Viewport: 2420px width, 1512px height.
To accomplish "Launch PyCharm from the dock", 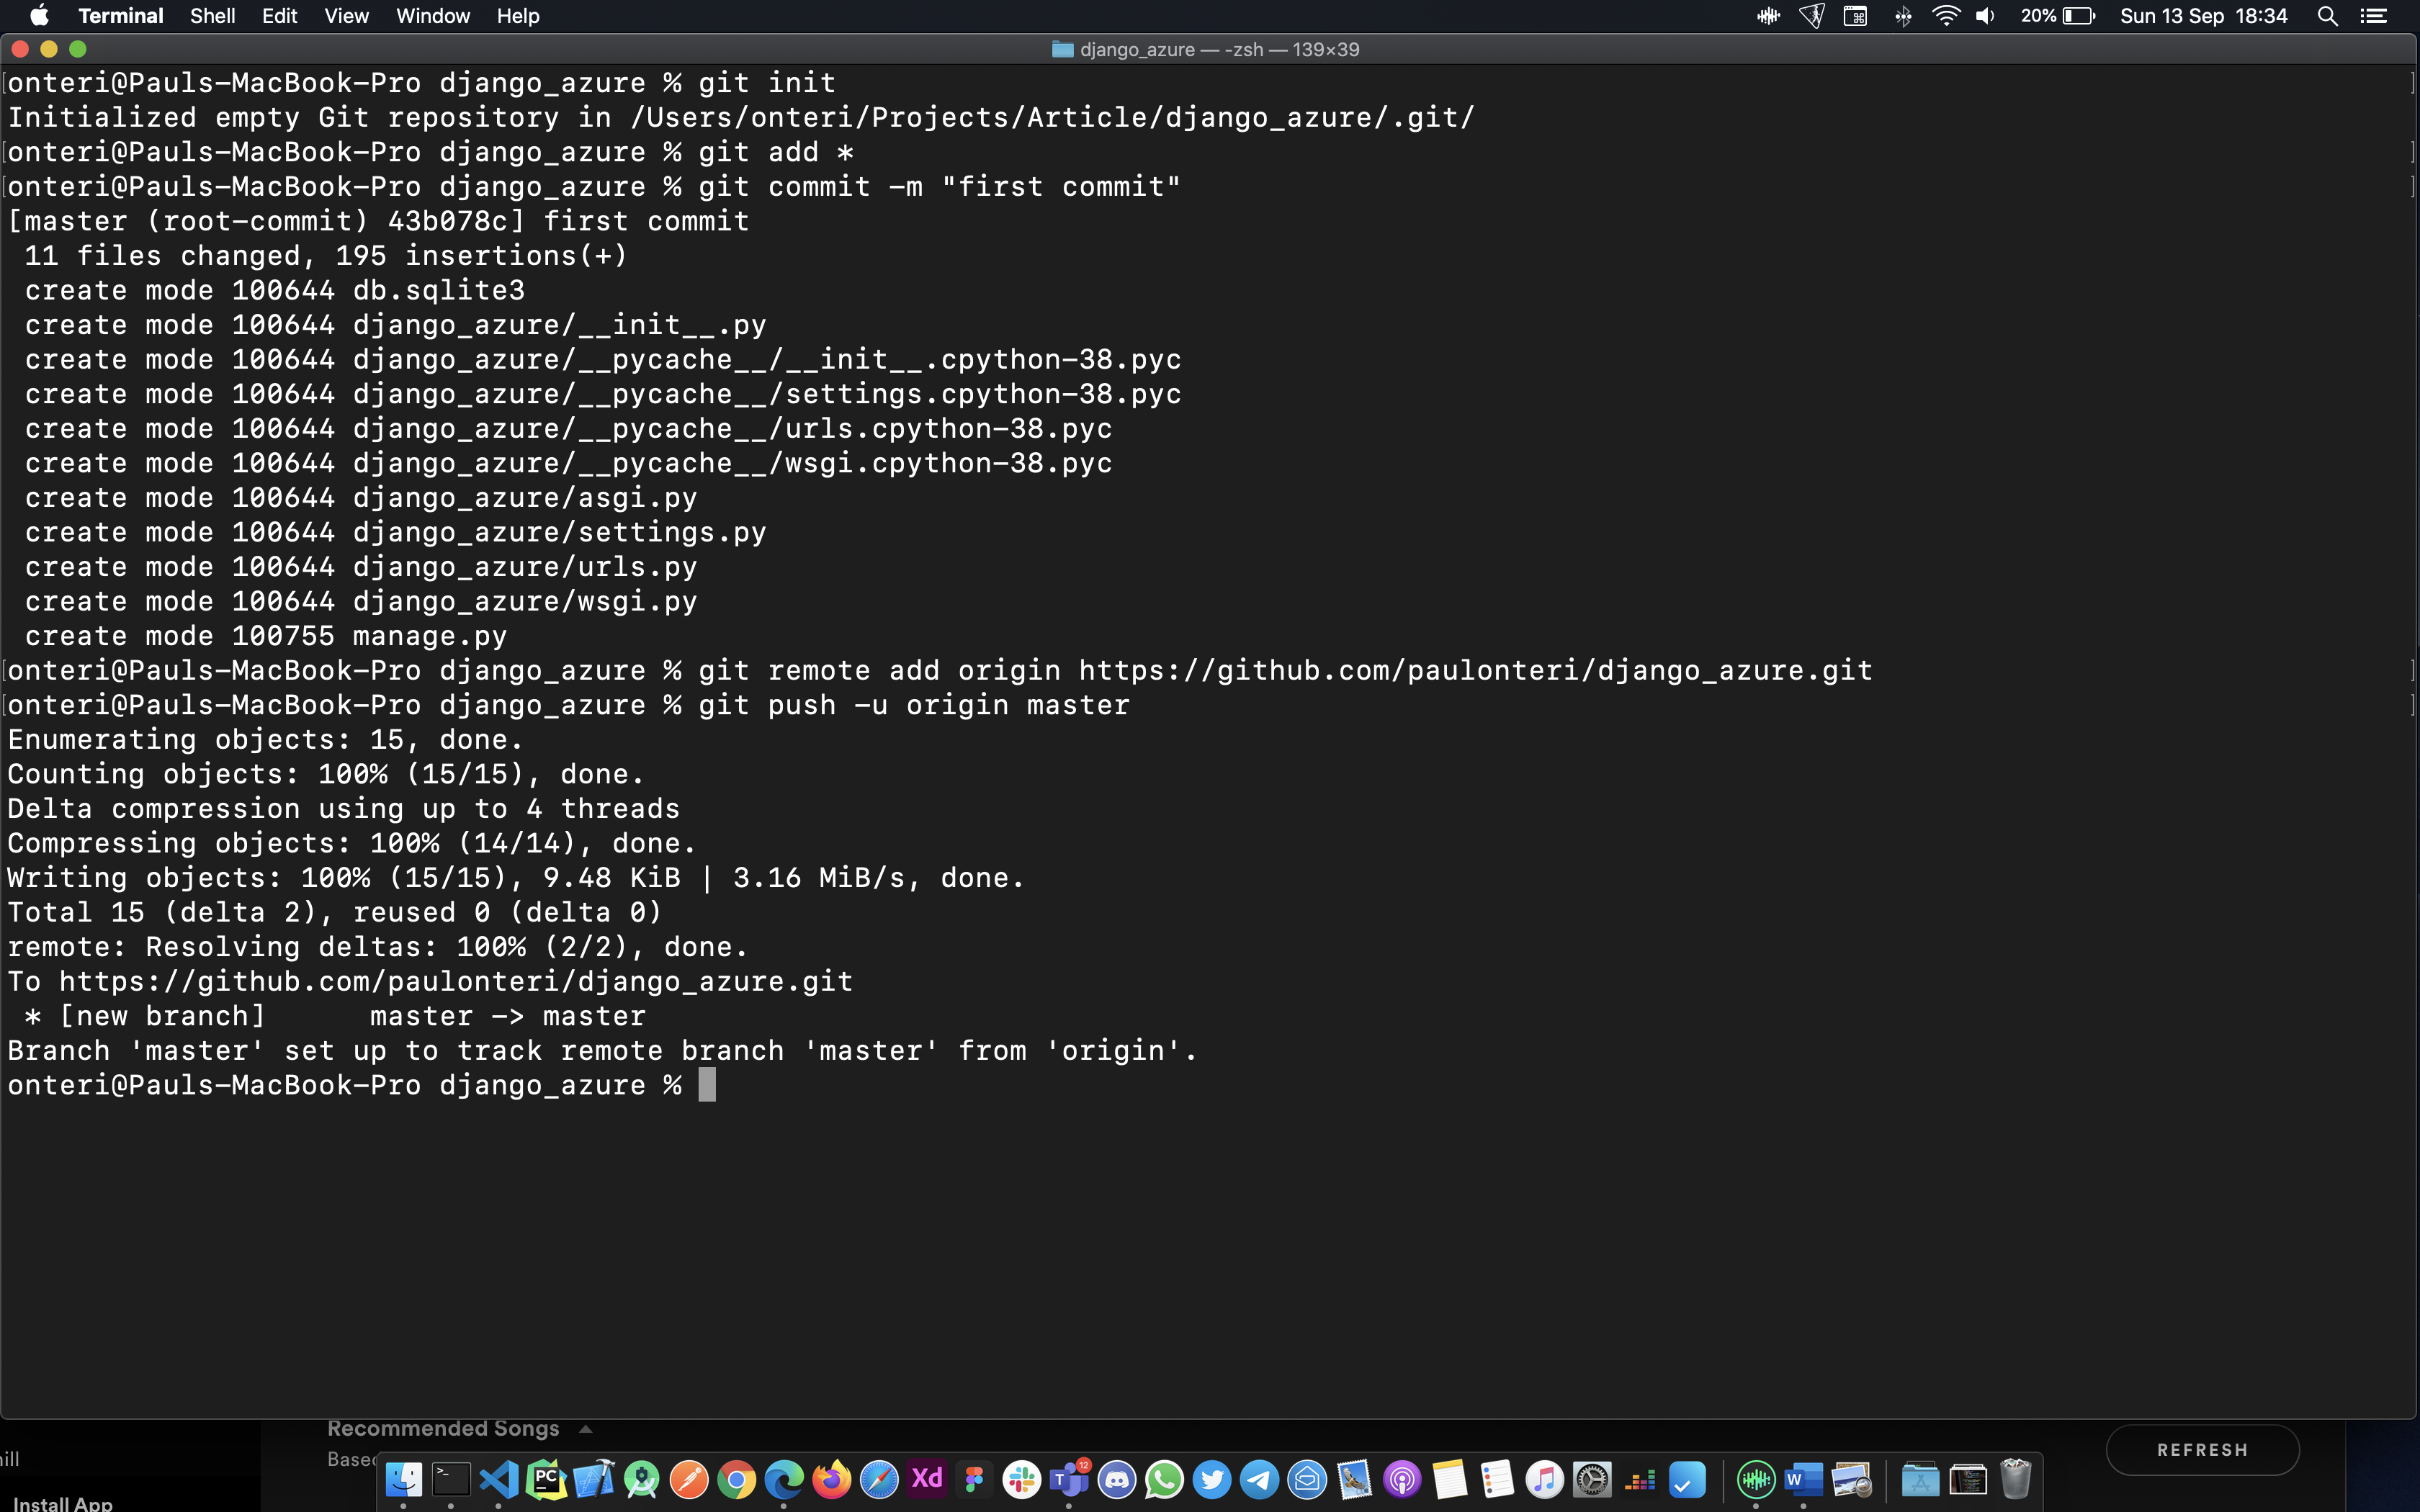I will pyautogui.click(x=546, y=1479).
